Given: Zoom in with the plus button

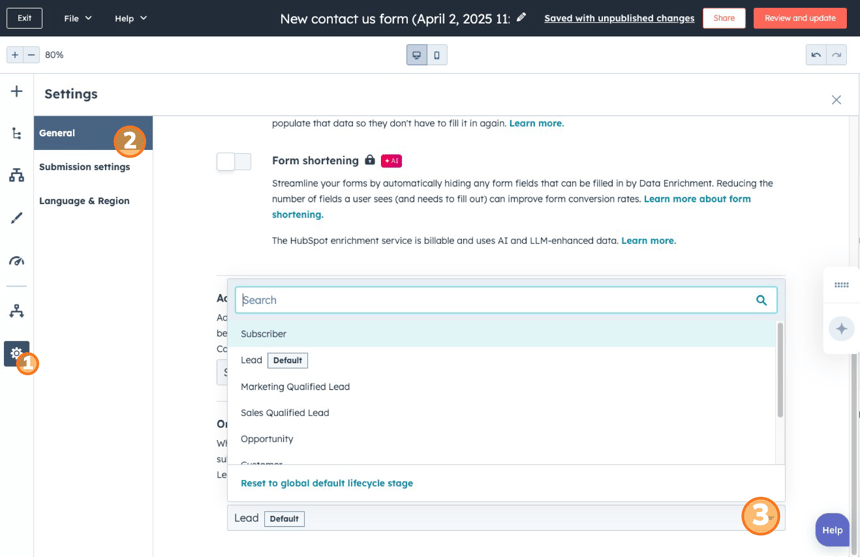Looking at the screenshot, I should 15,55.
